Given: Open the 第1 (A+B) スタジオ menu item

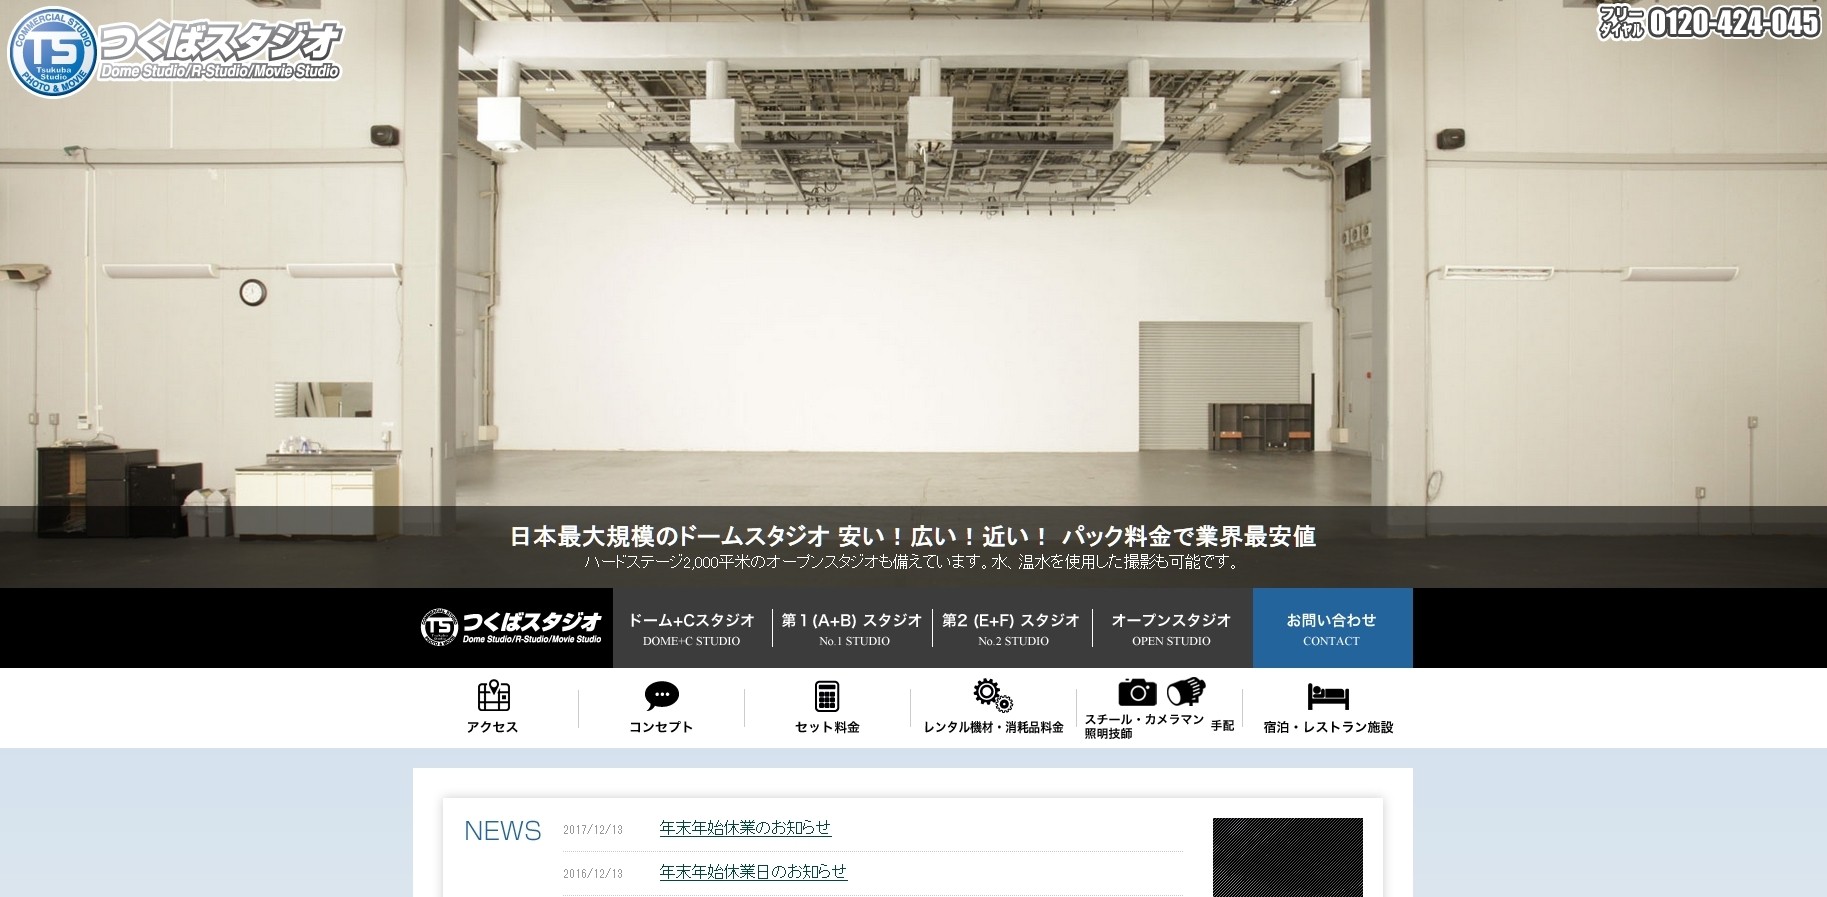Looking at the screenshot, I should tap(852, 628).
